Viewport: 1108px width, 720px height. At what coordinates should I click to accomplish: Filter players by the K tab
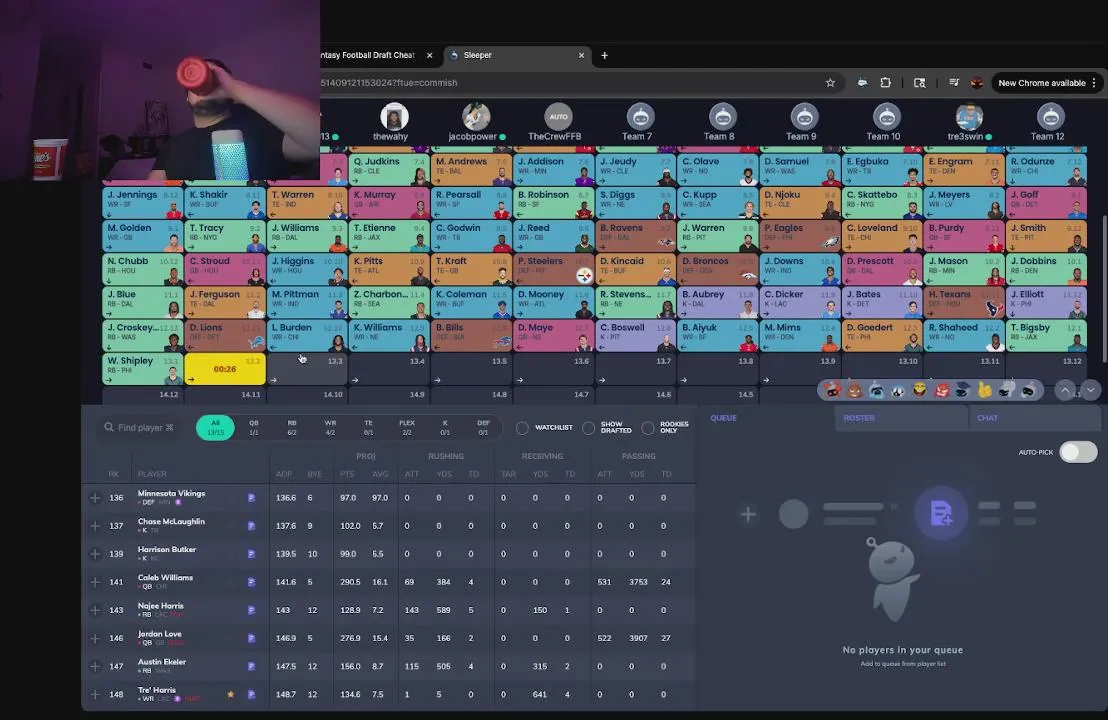click(445, 427)
